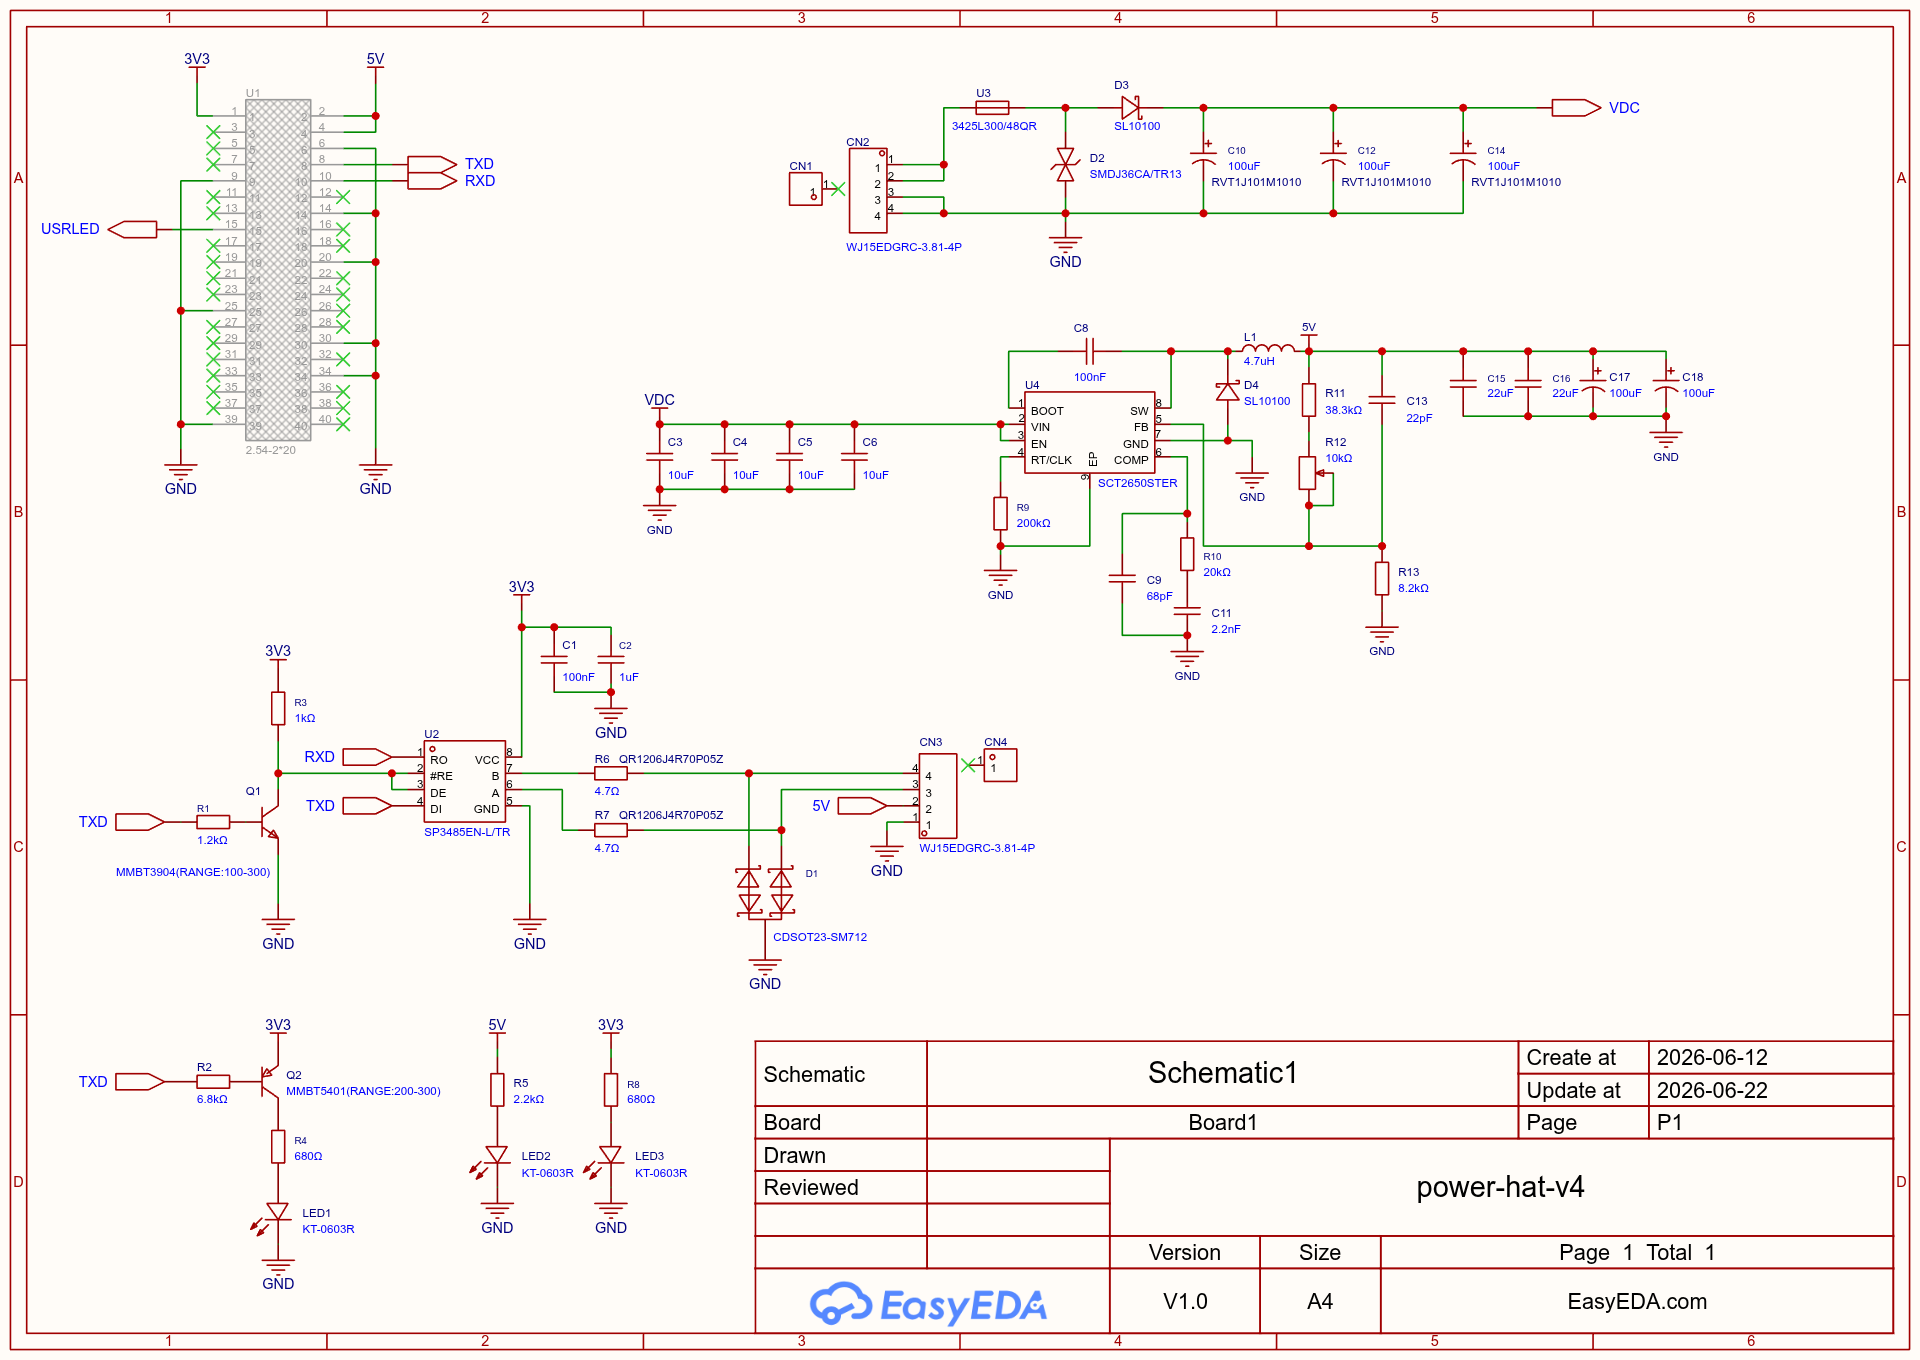Select resistor R7 4.7Ω symbol
The image size is (1920, 1360).
[611, 830]
